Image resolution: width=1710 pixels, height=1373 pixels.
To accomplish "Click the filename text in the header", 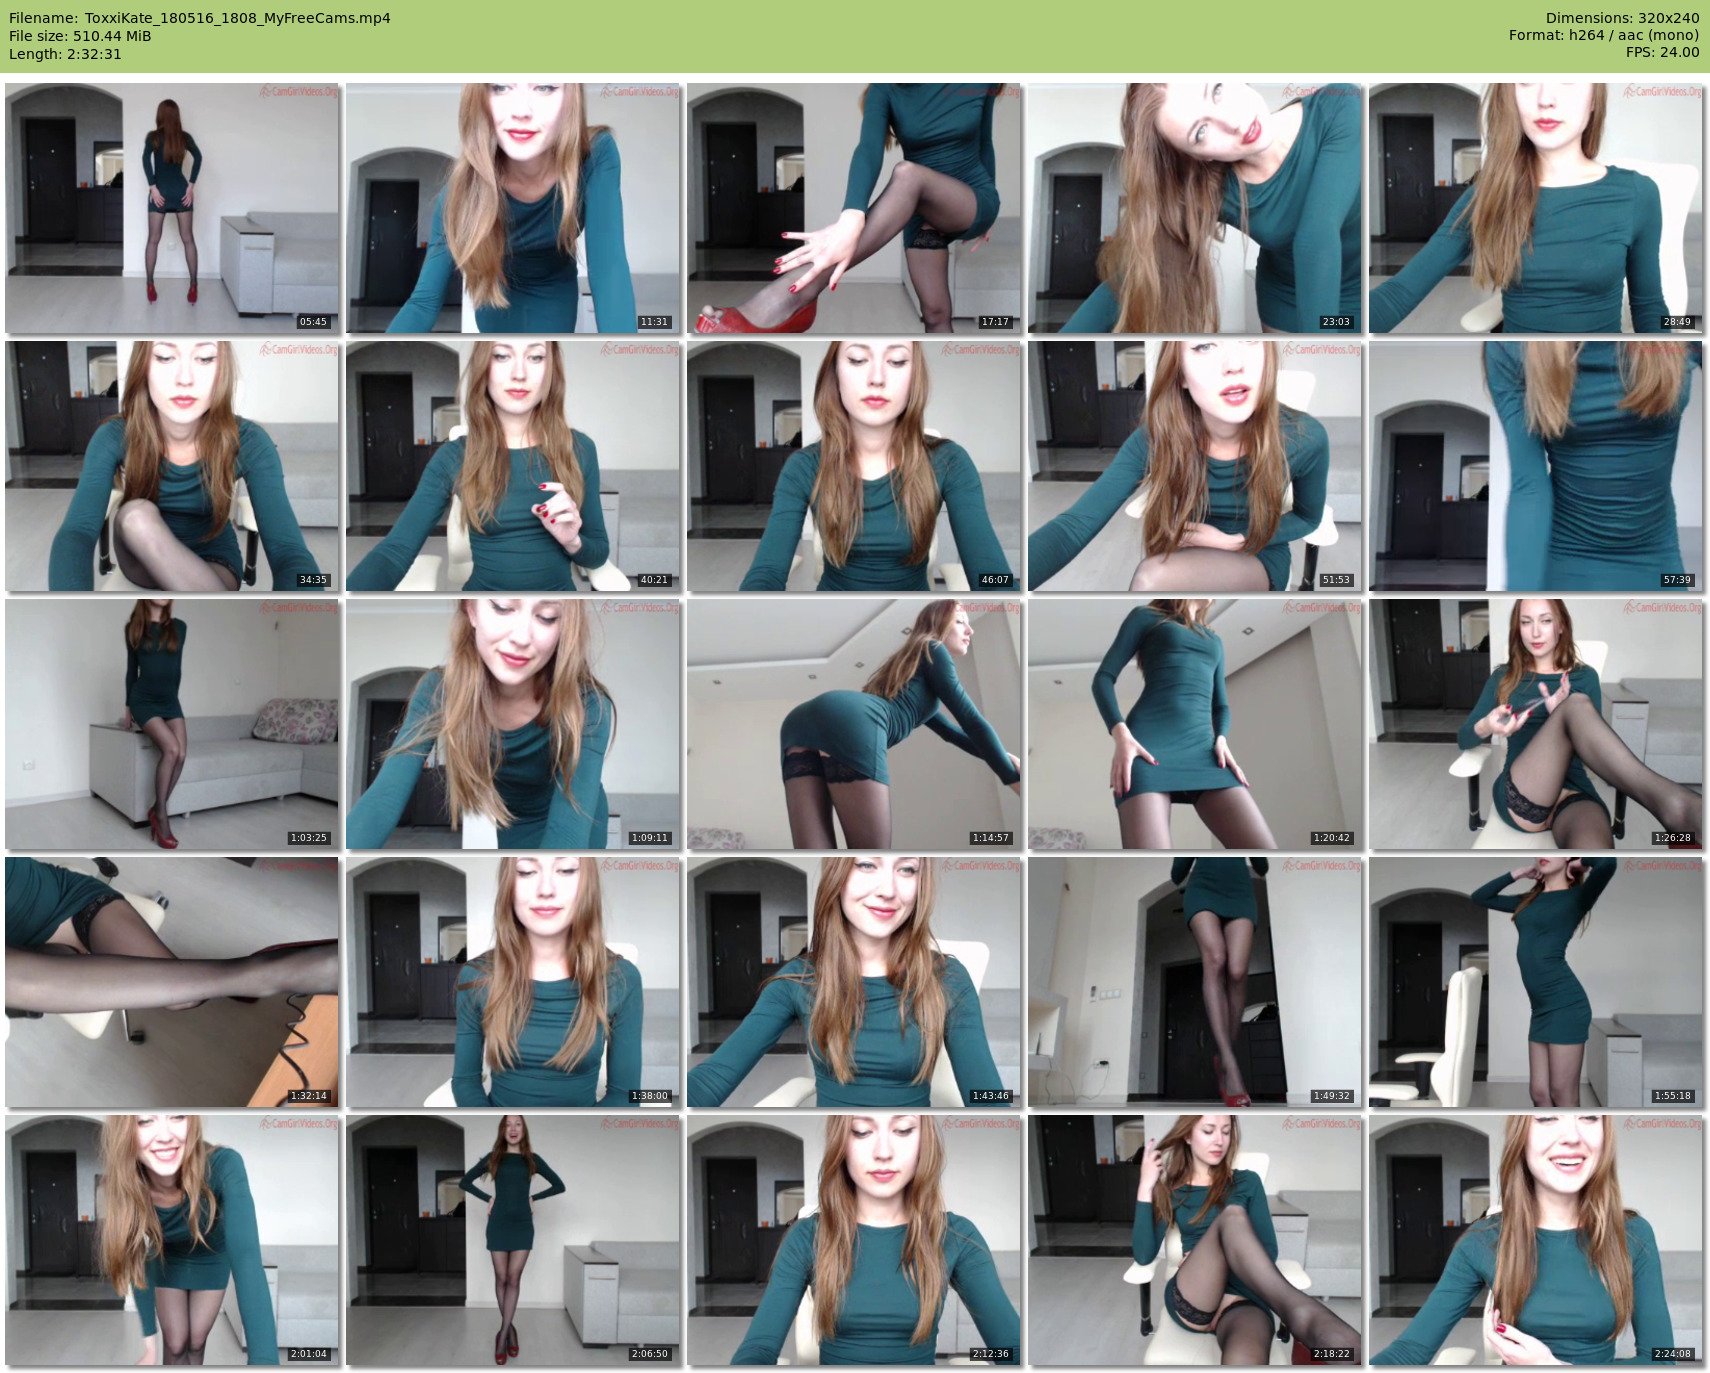I will pos(200,18).
